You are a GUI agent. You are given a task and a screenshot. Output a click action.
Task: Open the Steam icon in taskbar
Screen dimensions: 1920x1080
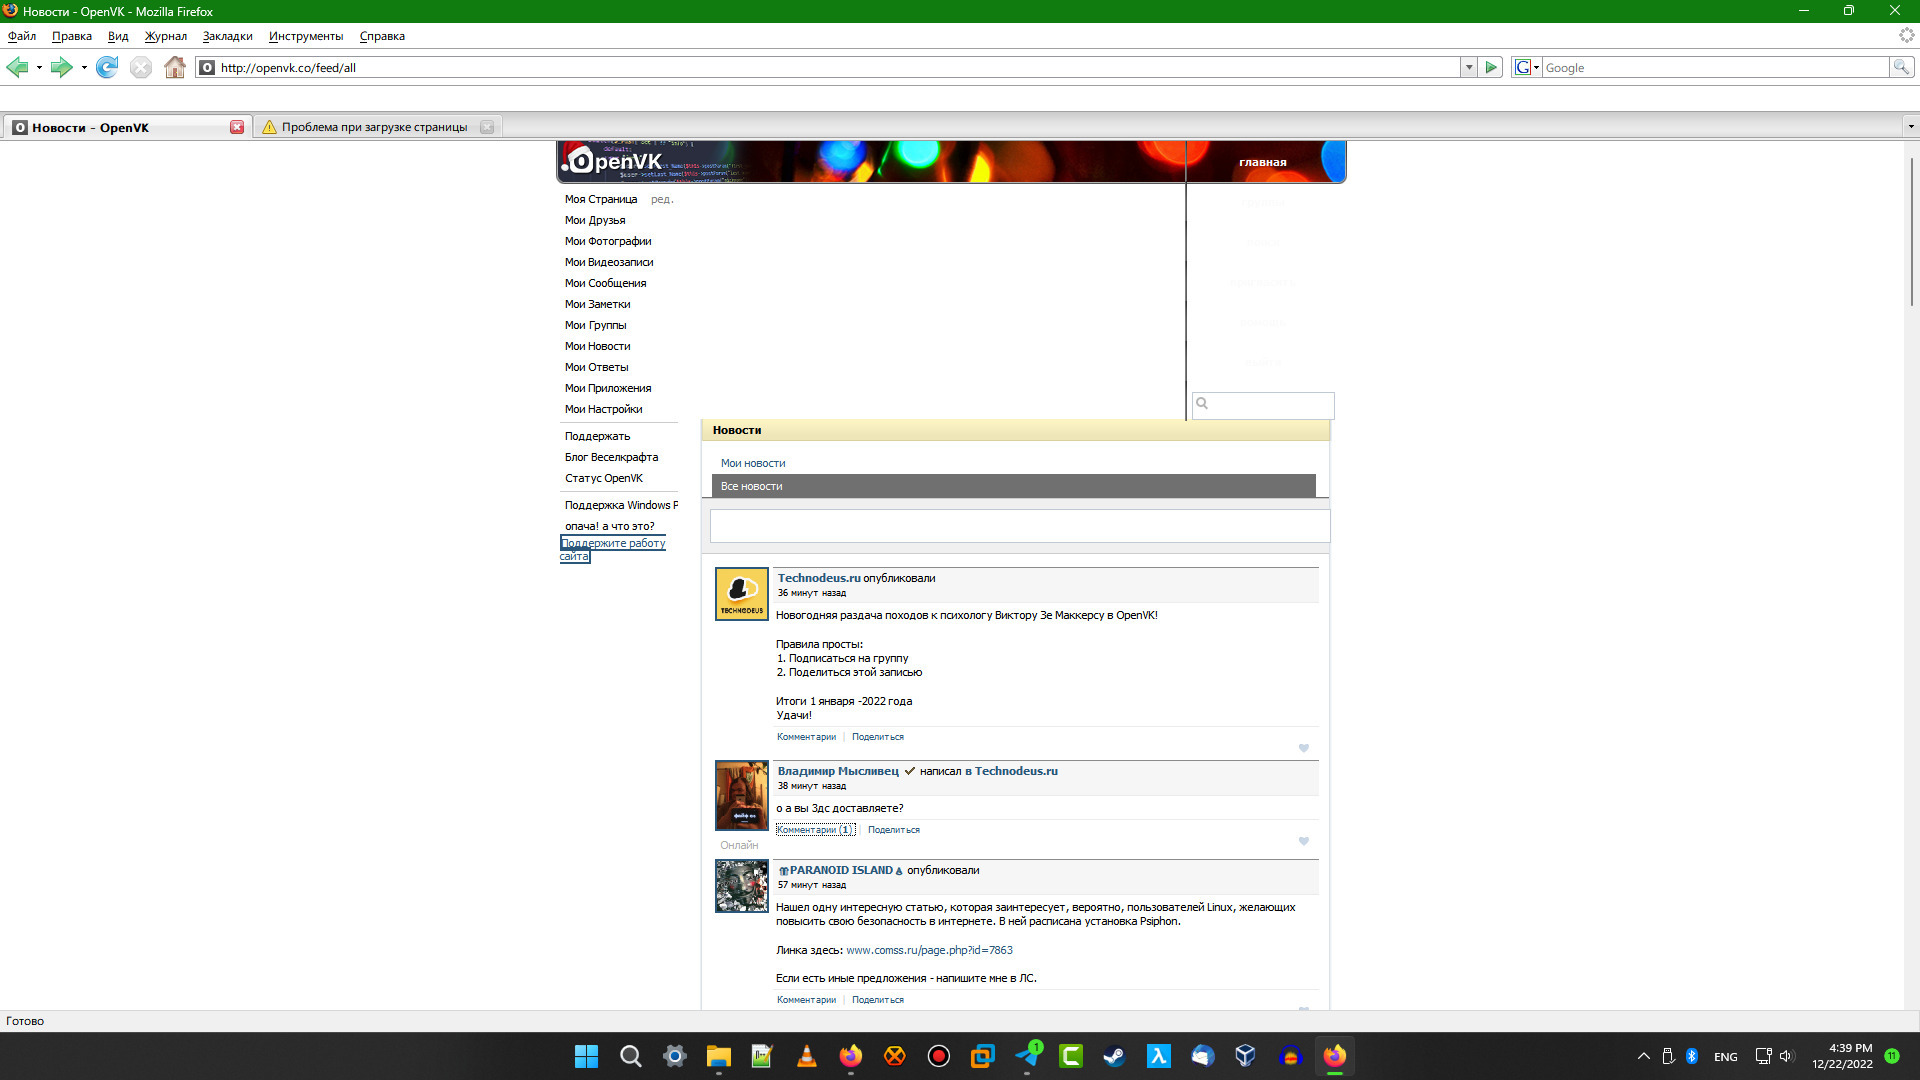click(1114, 1056)
